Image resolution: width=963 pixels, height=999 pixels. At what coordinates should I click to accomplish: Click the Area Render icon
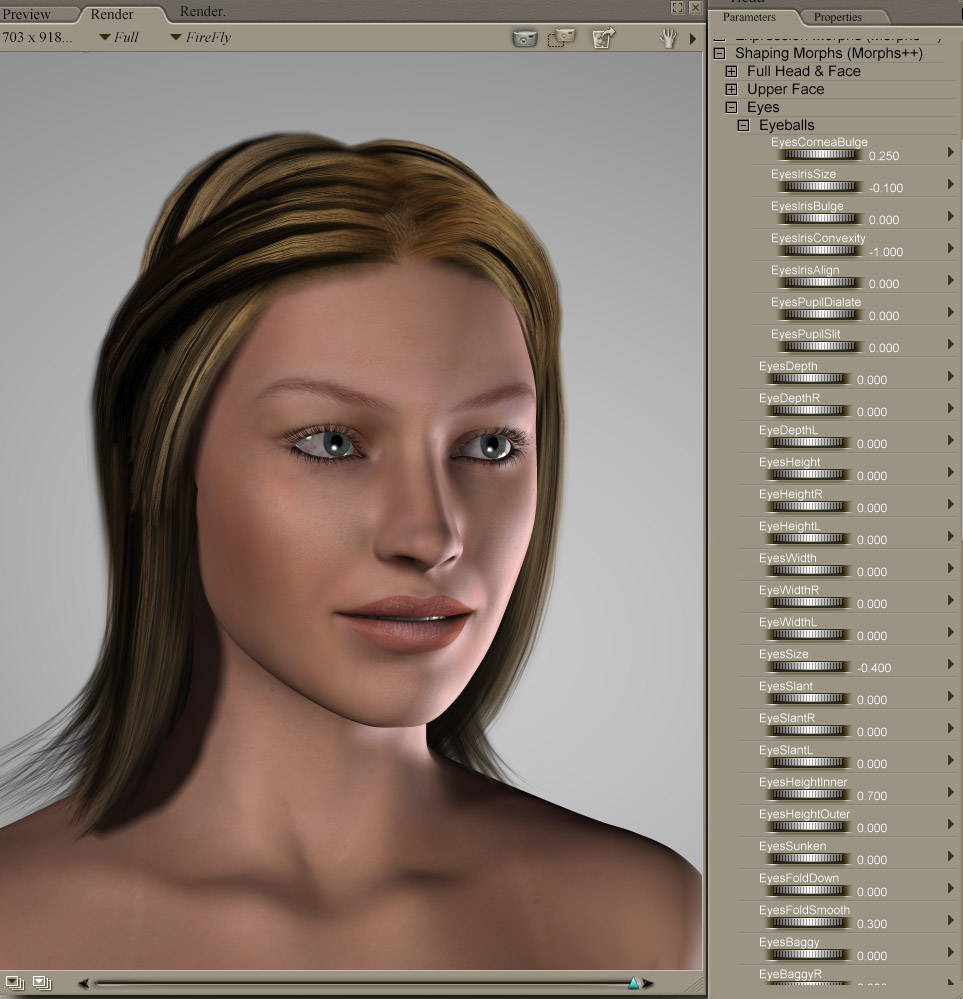[x=562, y=38]
